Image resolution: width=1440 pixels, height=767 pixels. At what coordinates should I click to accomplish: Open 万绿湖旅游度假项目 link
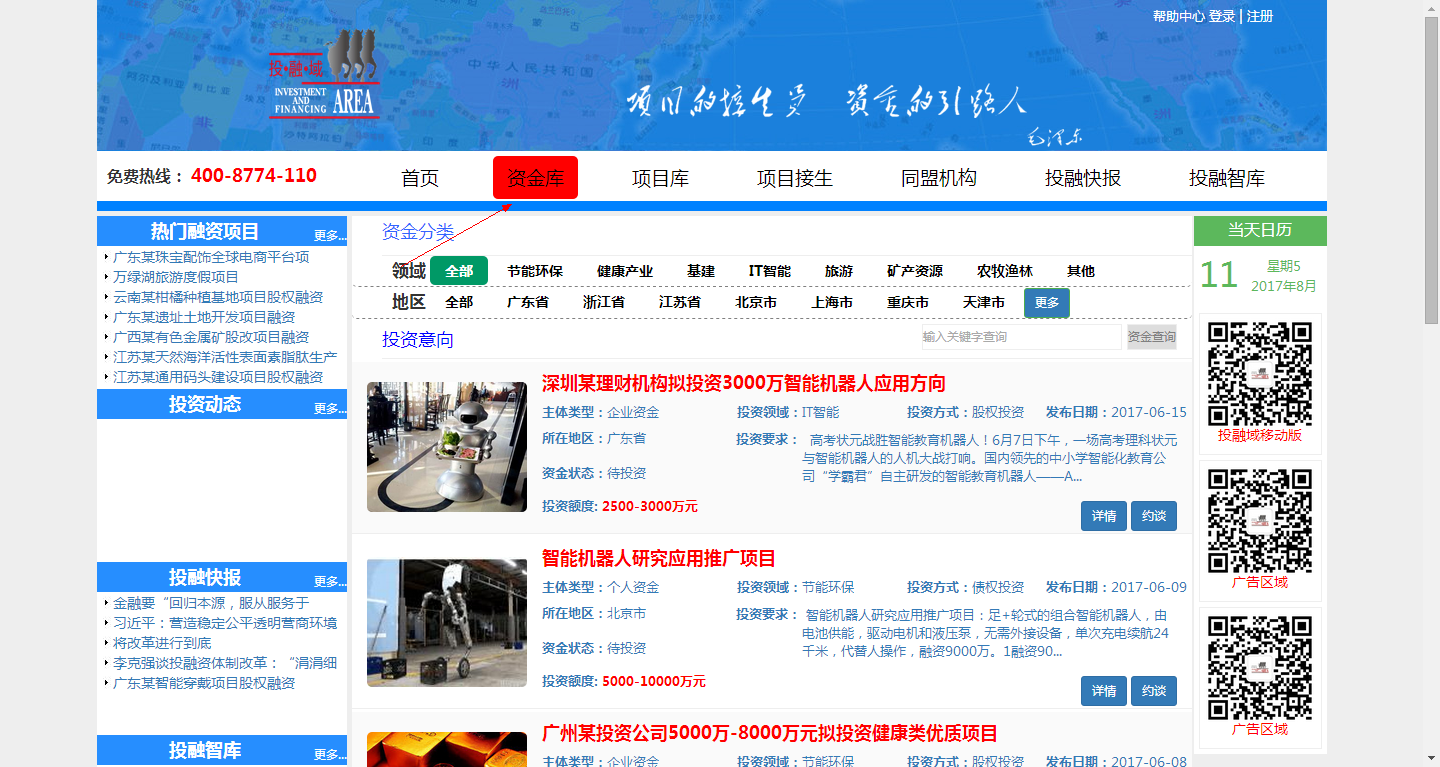pyautogui.click(x=176, y=277)
